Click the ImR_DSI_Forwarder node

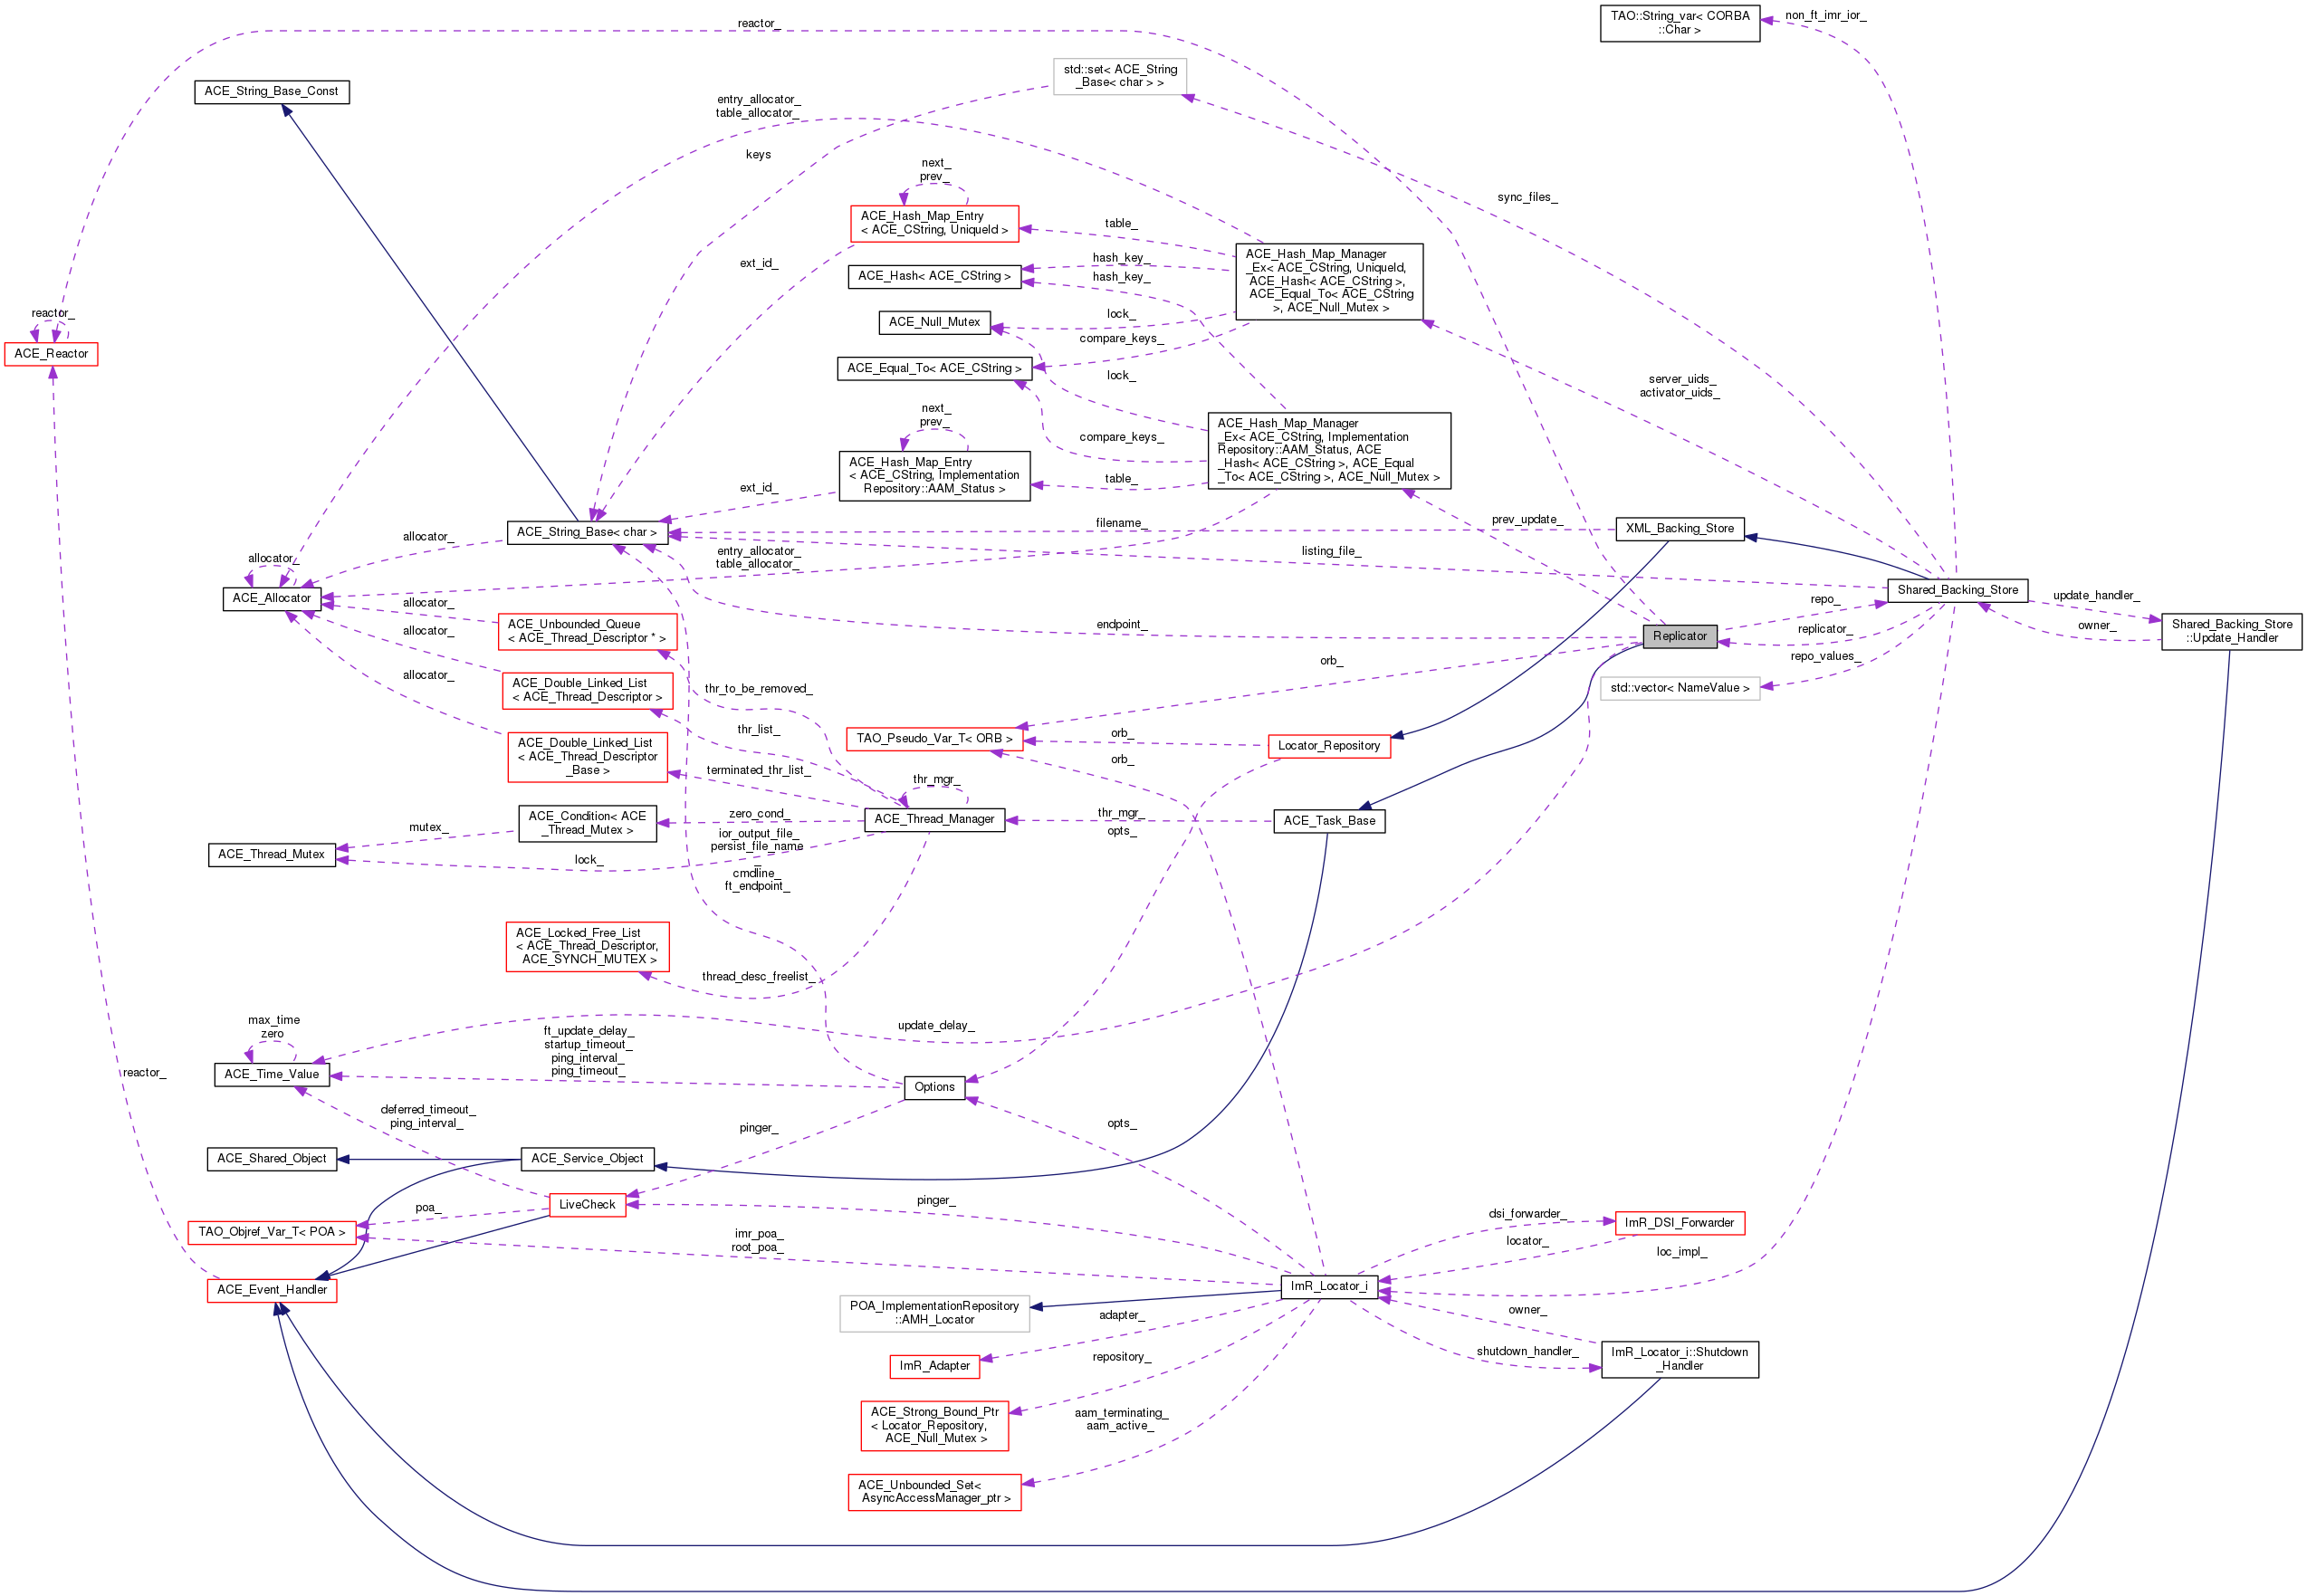click(1679, 1223)
